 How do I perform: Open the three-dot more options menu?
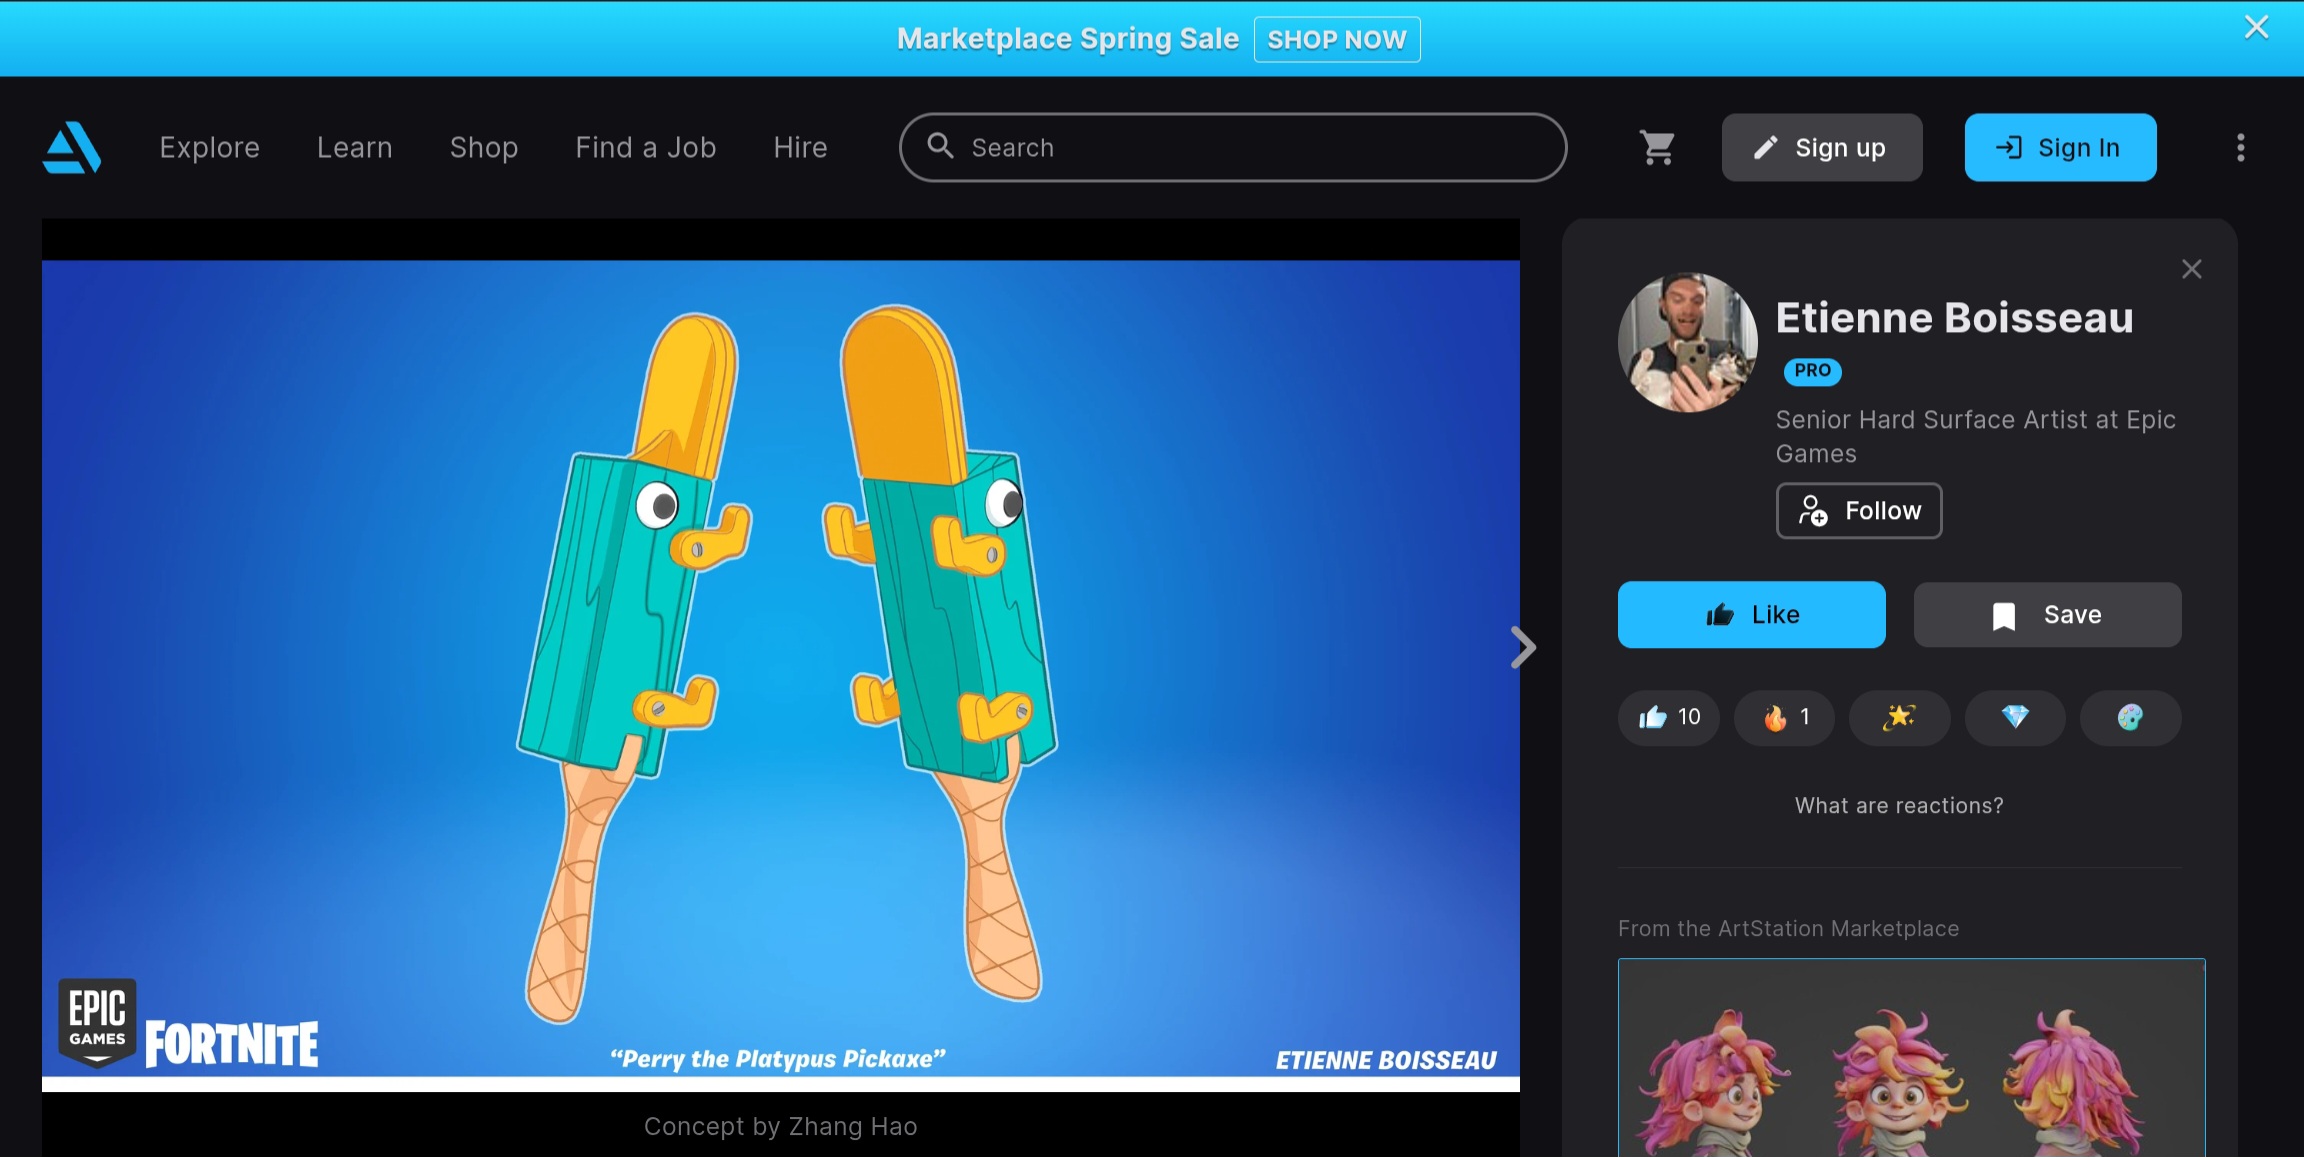[2240, 148]
